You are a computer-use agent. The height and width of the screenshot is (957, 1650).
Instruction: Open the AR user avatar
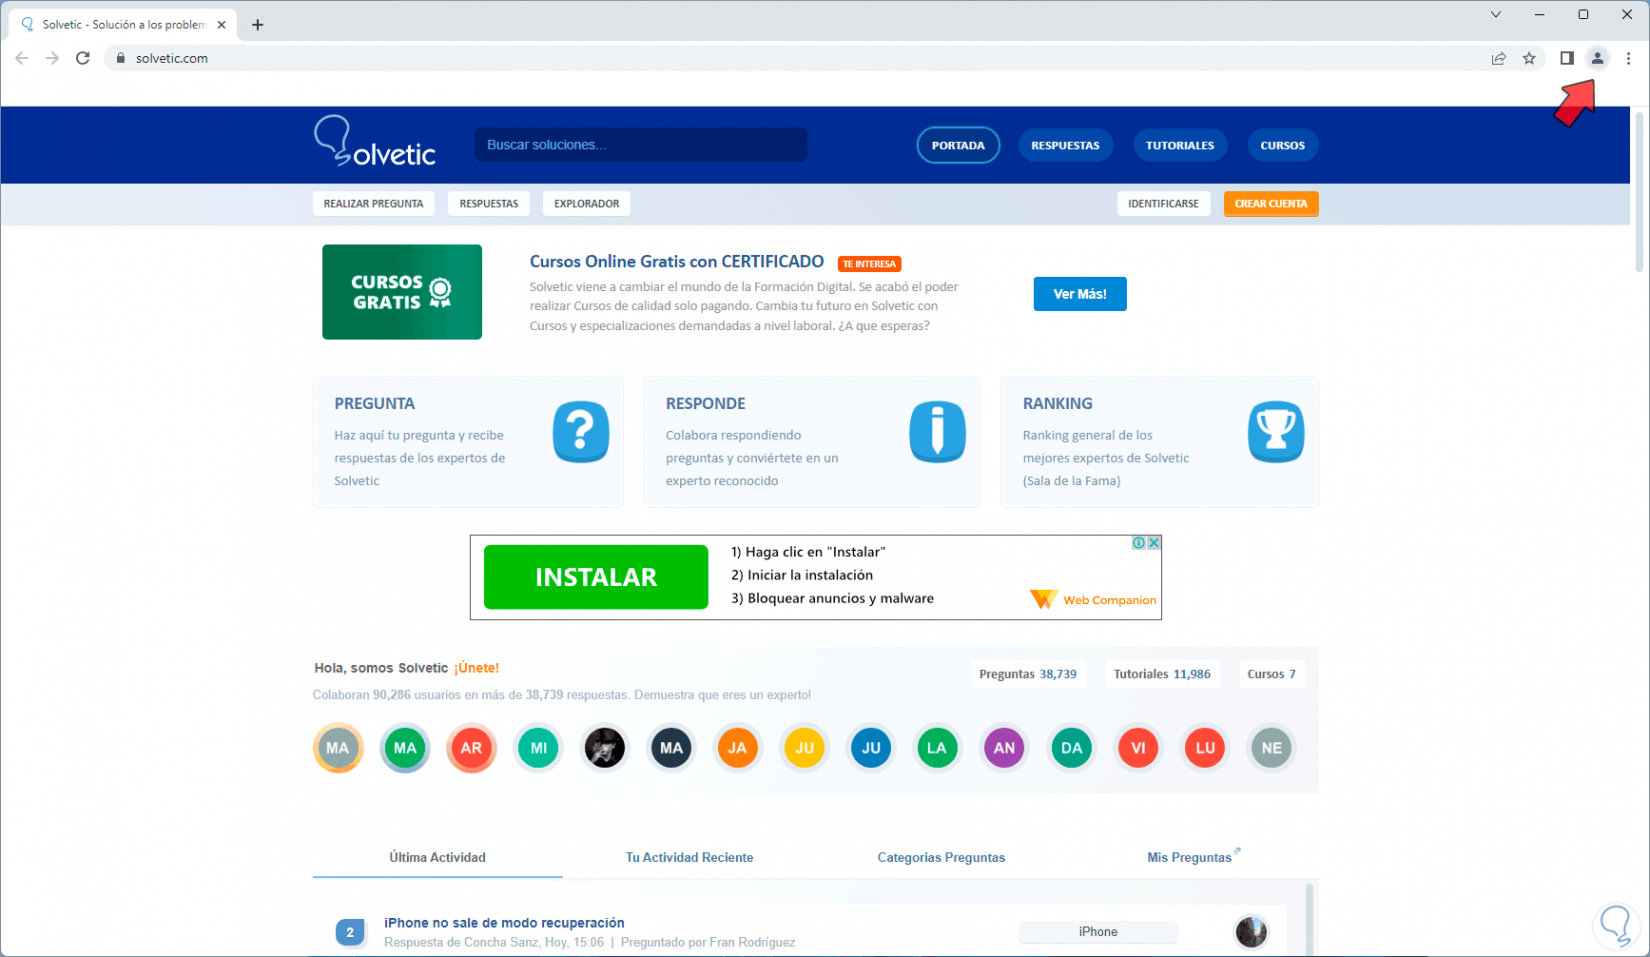click(x=471, y=748)
